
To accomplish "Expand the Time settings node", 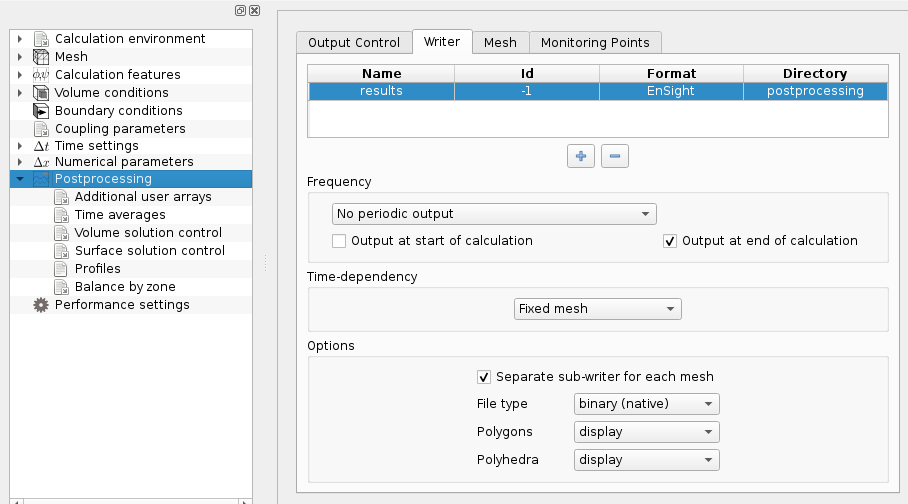I will tap(20, 146).
